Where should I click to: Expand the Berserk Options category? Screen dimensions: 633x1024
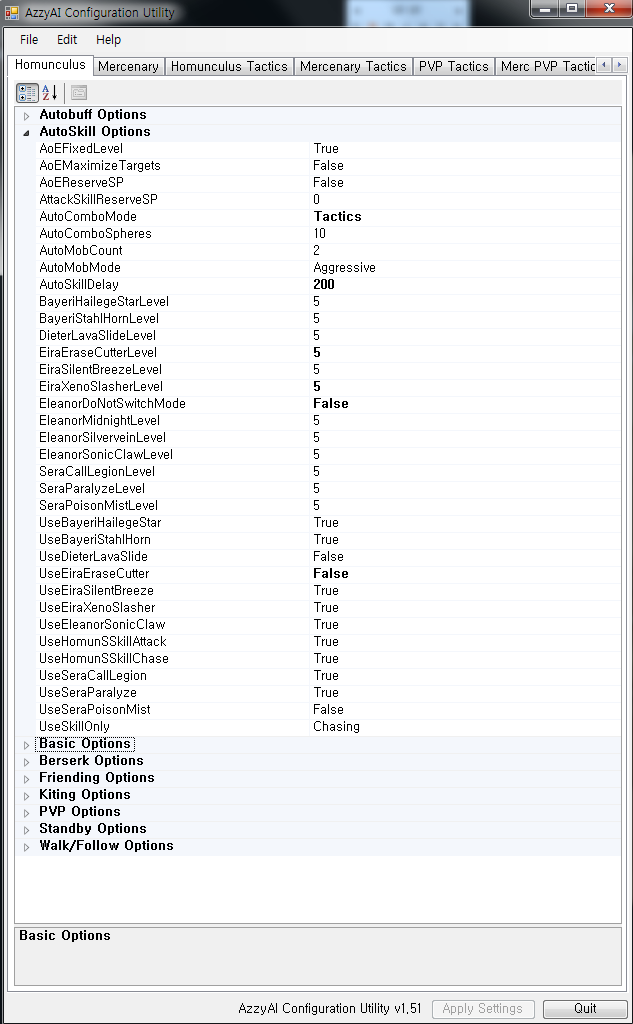coord(27,761)
